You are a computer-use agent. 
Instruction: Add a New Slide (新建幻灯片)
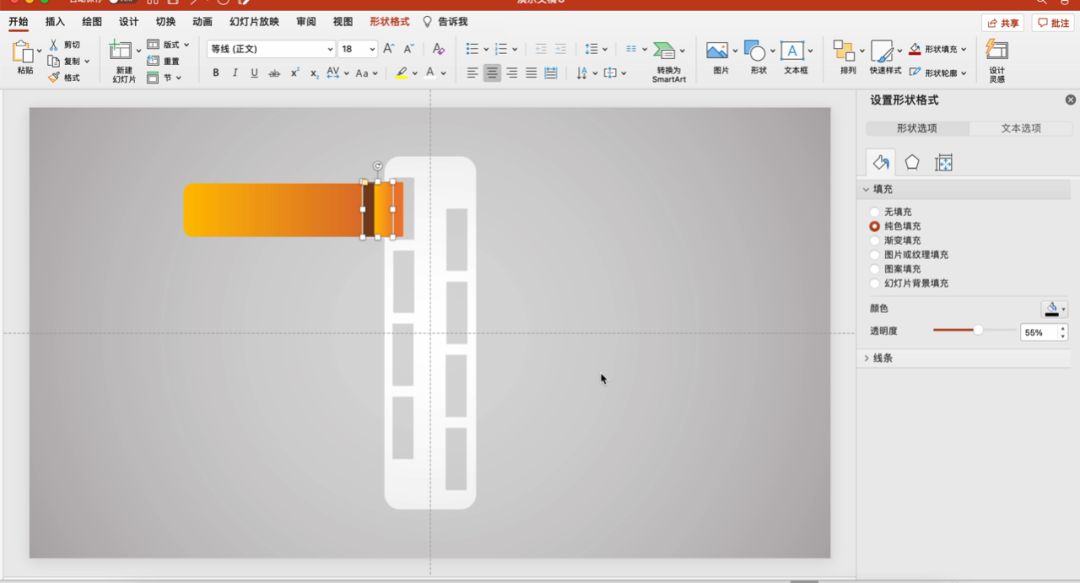click(121, 51)
